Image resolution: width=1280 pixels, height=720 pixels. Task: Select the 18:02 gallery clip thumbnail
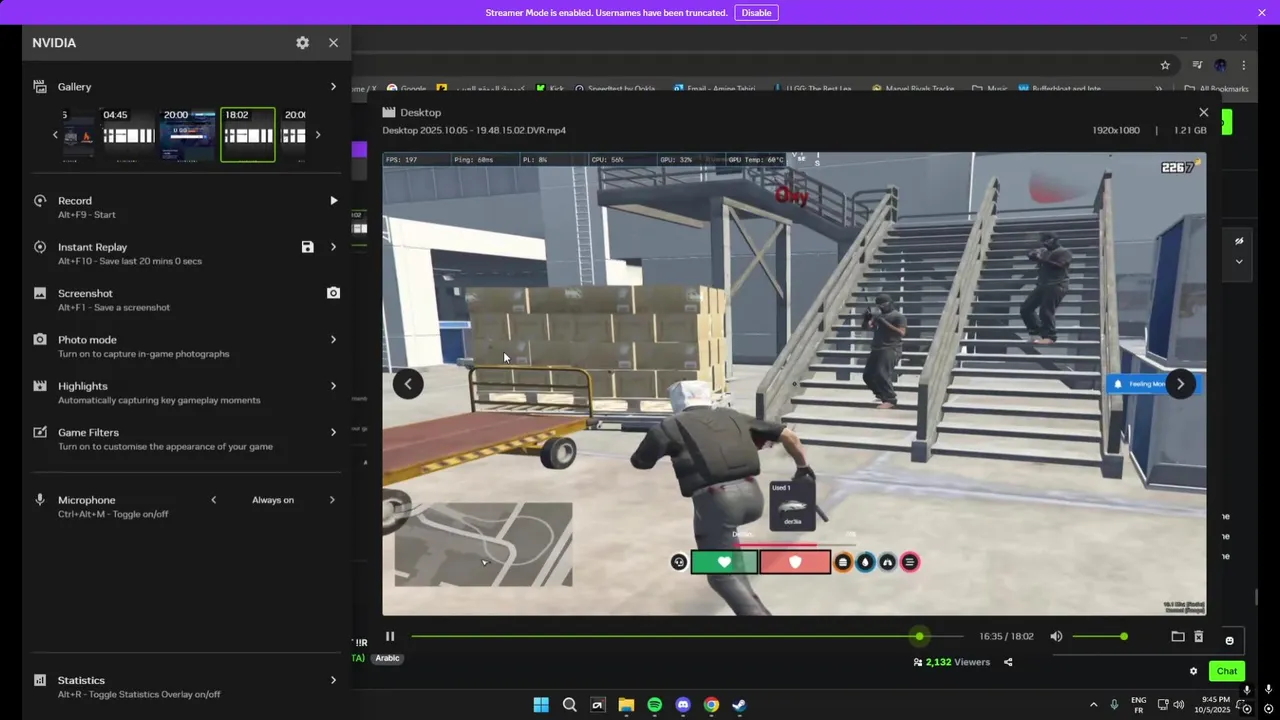[x=248, y=134]
